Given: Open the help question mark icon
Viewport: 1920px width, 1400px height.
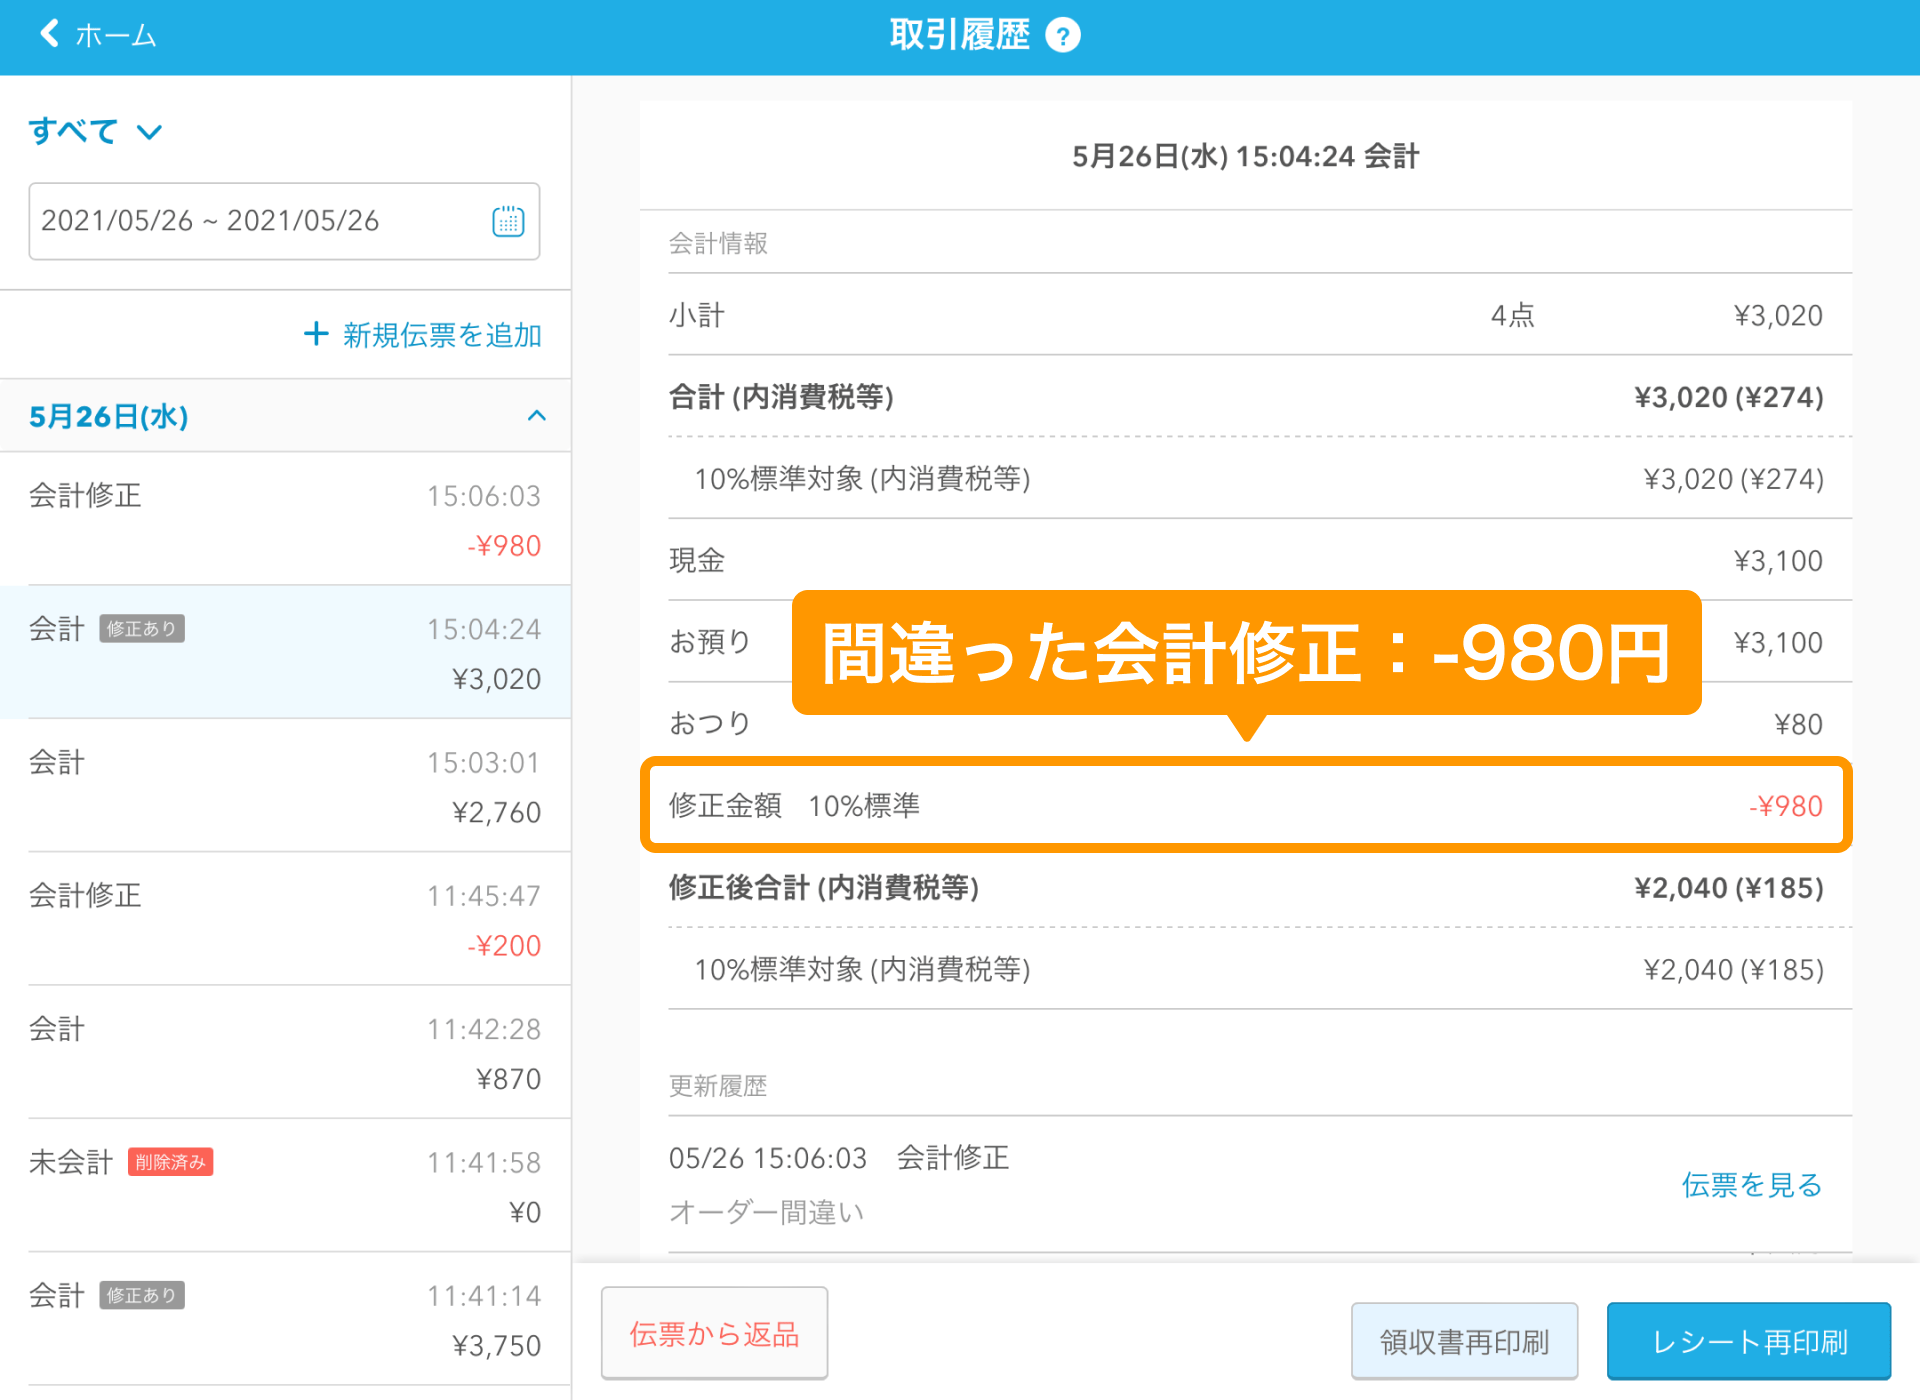Looking at the screenshot, I should pyautogui.click(x=1062, y=36).
